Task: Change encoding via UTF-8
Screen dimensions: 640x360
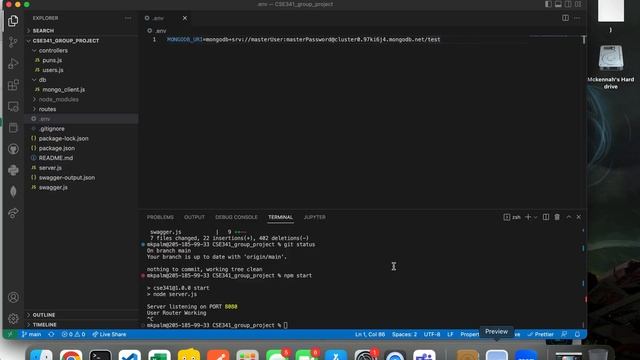Action: pos(432,334)
